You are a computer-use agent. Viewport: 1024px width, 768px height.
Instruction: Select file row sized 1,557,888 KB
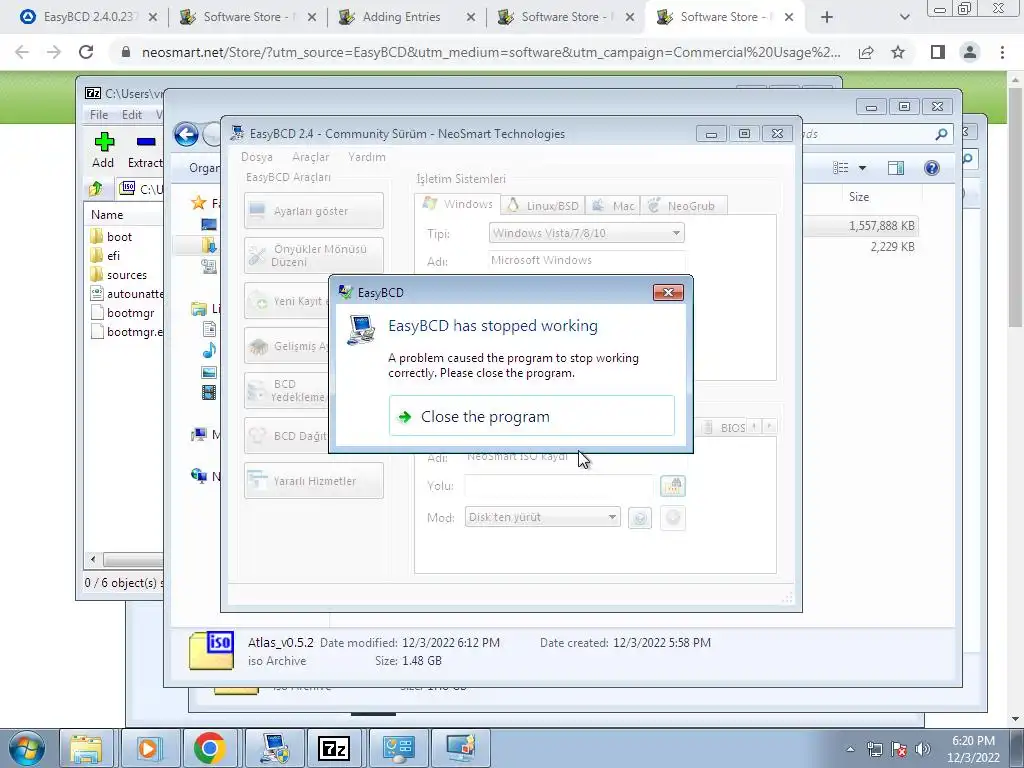point(882,225)
